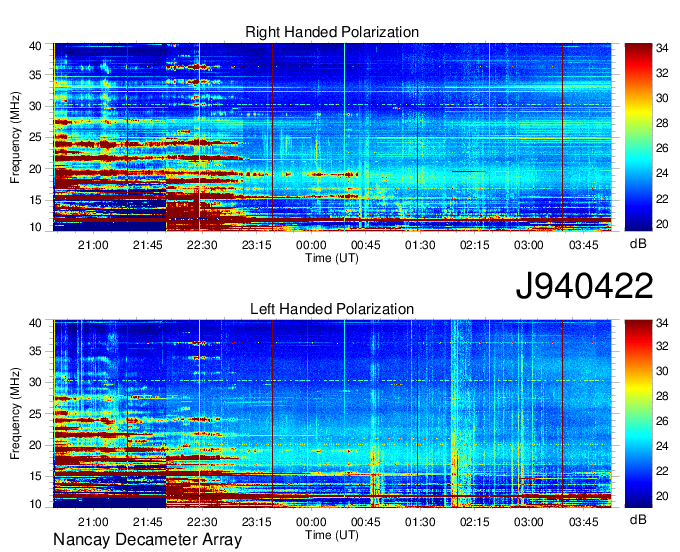This screenshot has height=552, width=680.
Task: Click the 24 dB value on bottom color bar
Action: (662, 446)
